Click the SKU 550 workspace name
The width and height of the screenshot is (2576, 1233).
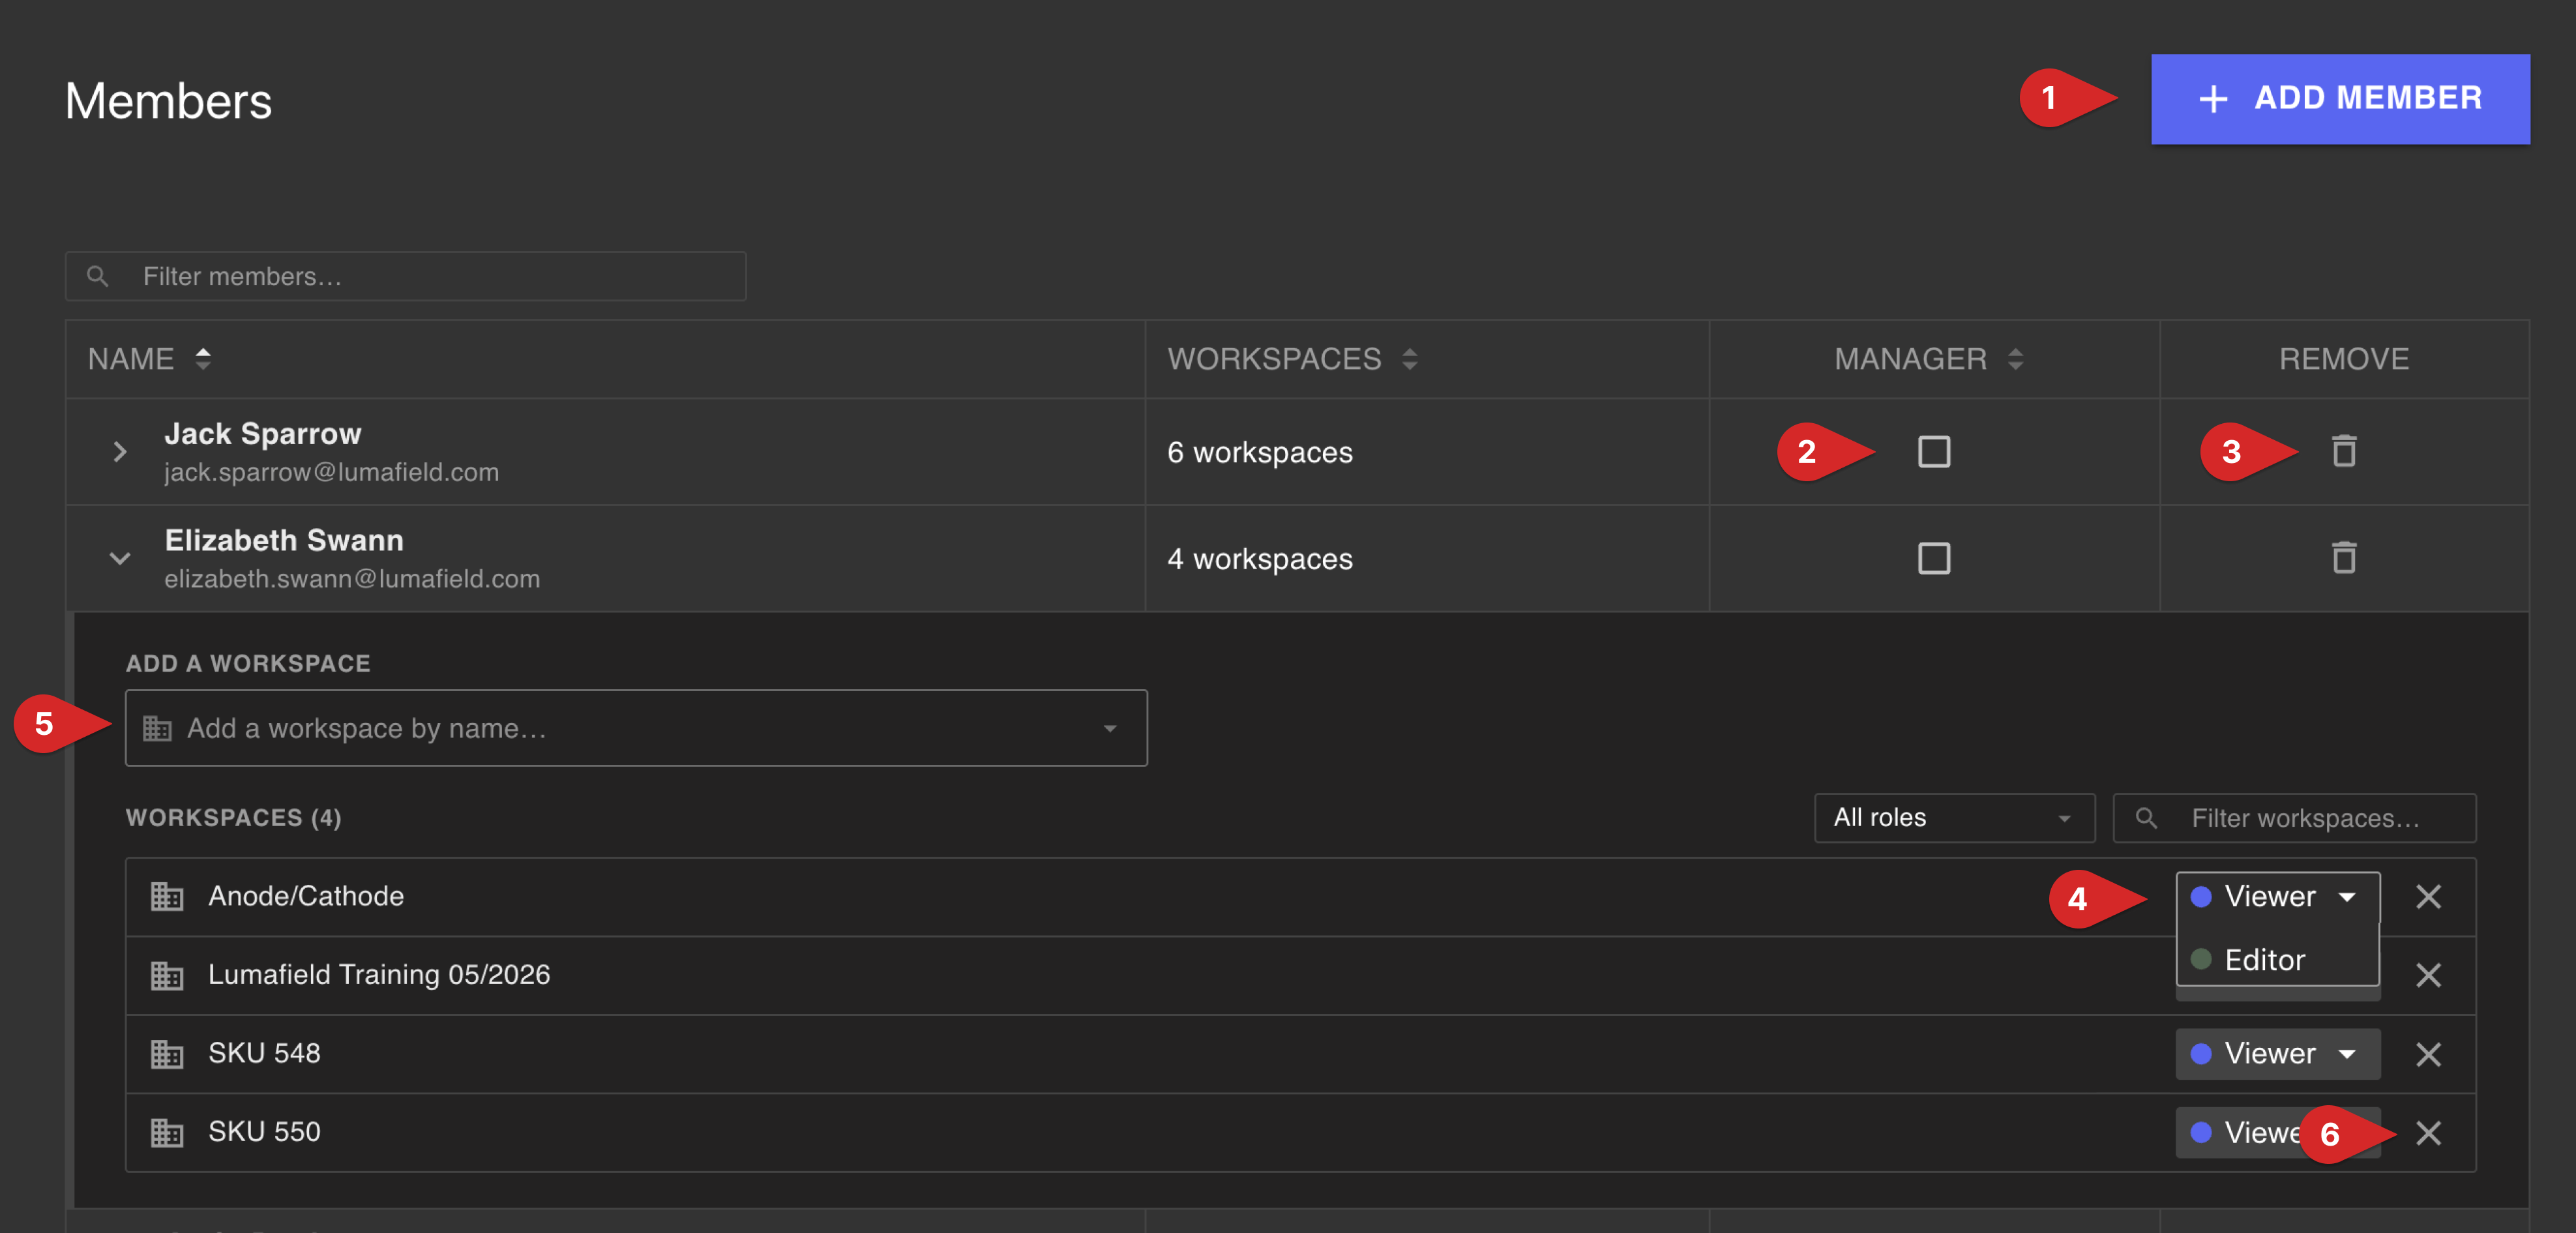pos(264,1132)
